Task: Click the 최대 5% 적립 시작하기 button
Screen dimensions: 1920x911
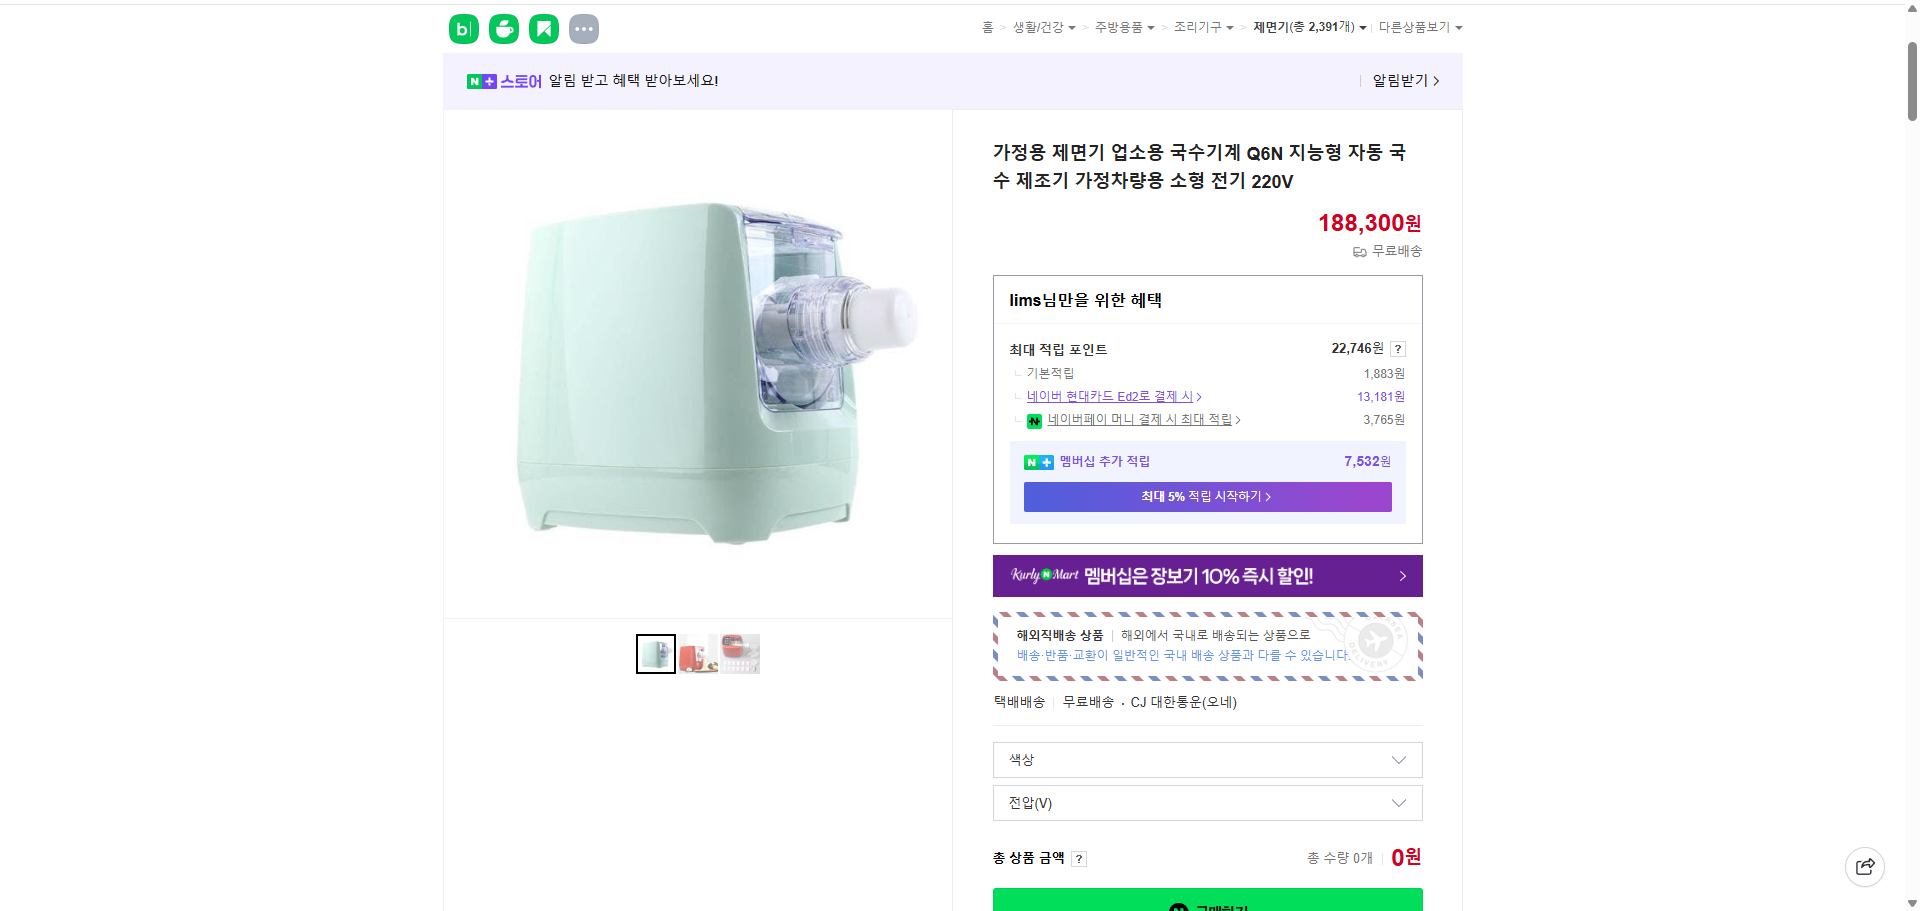Action: 1206,497
